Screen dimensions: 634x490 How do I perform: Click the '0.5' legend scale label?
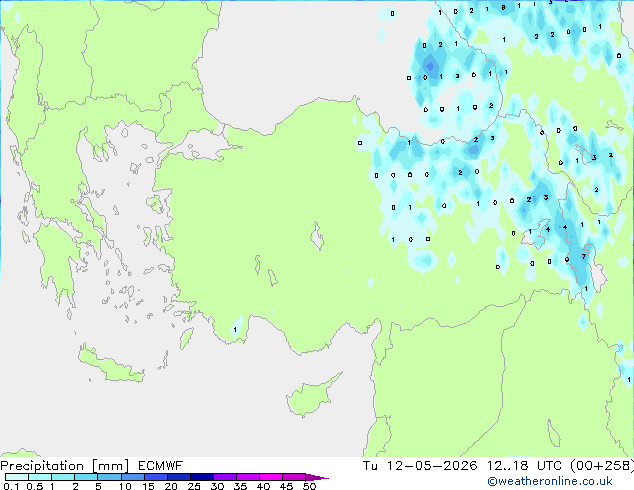point(34,486)
